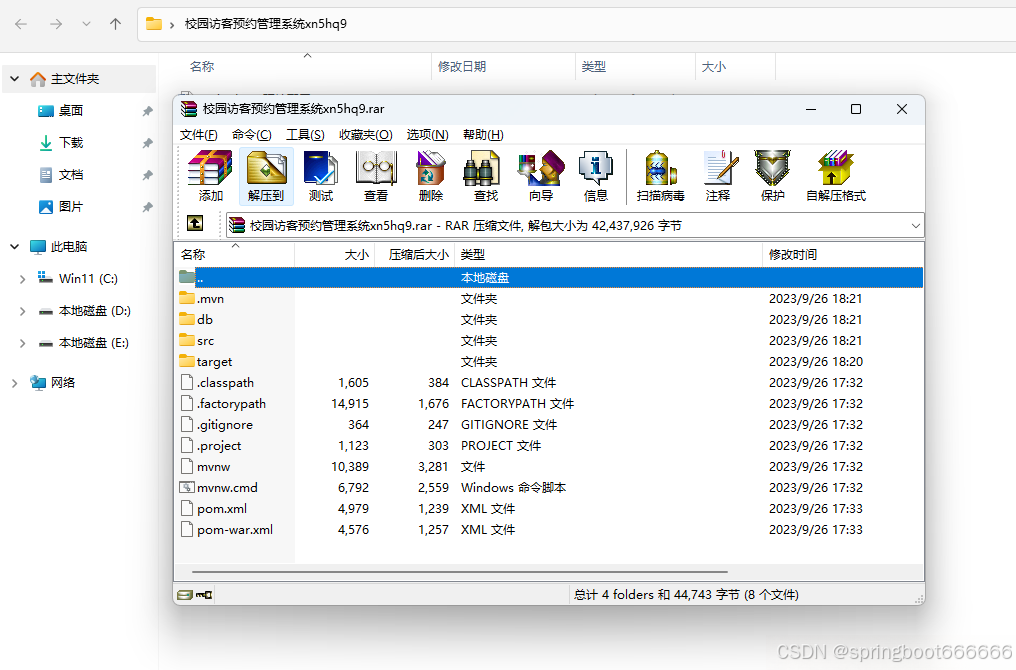Sort by Modified (修改时间) column in WinRAR
Image resolution: width=1016 pixels, height=670 pixels.
pos(842,255)
